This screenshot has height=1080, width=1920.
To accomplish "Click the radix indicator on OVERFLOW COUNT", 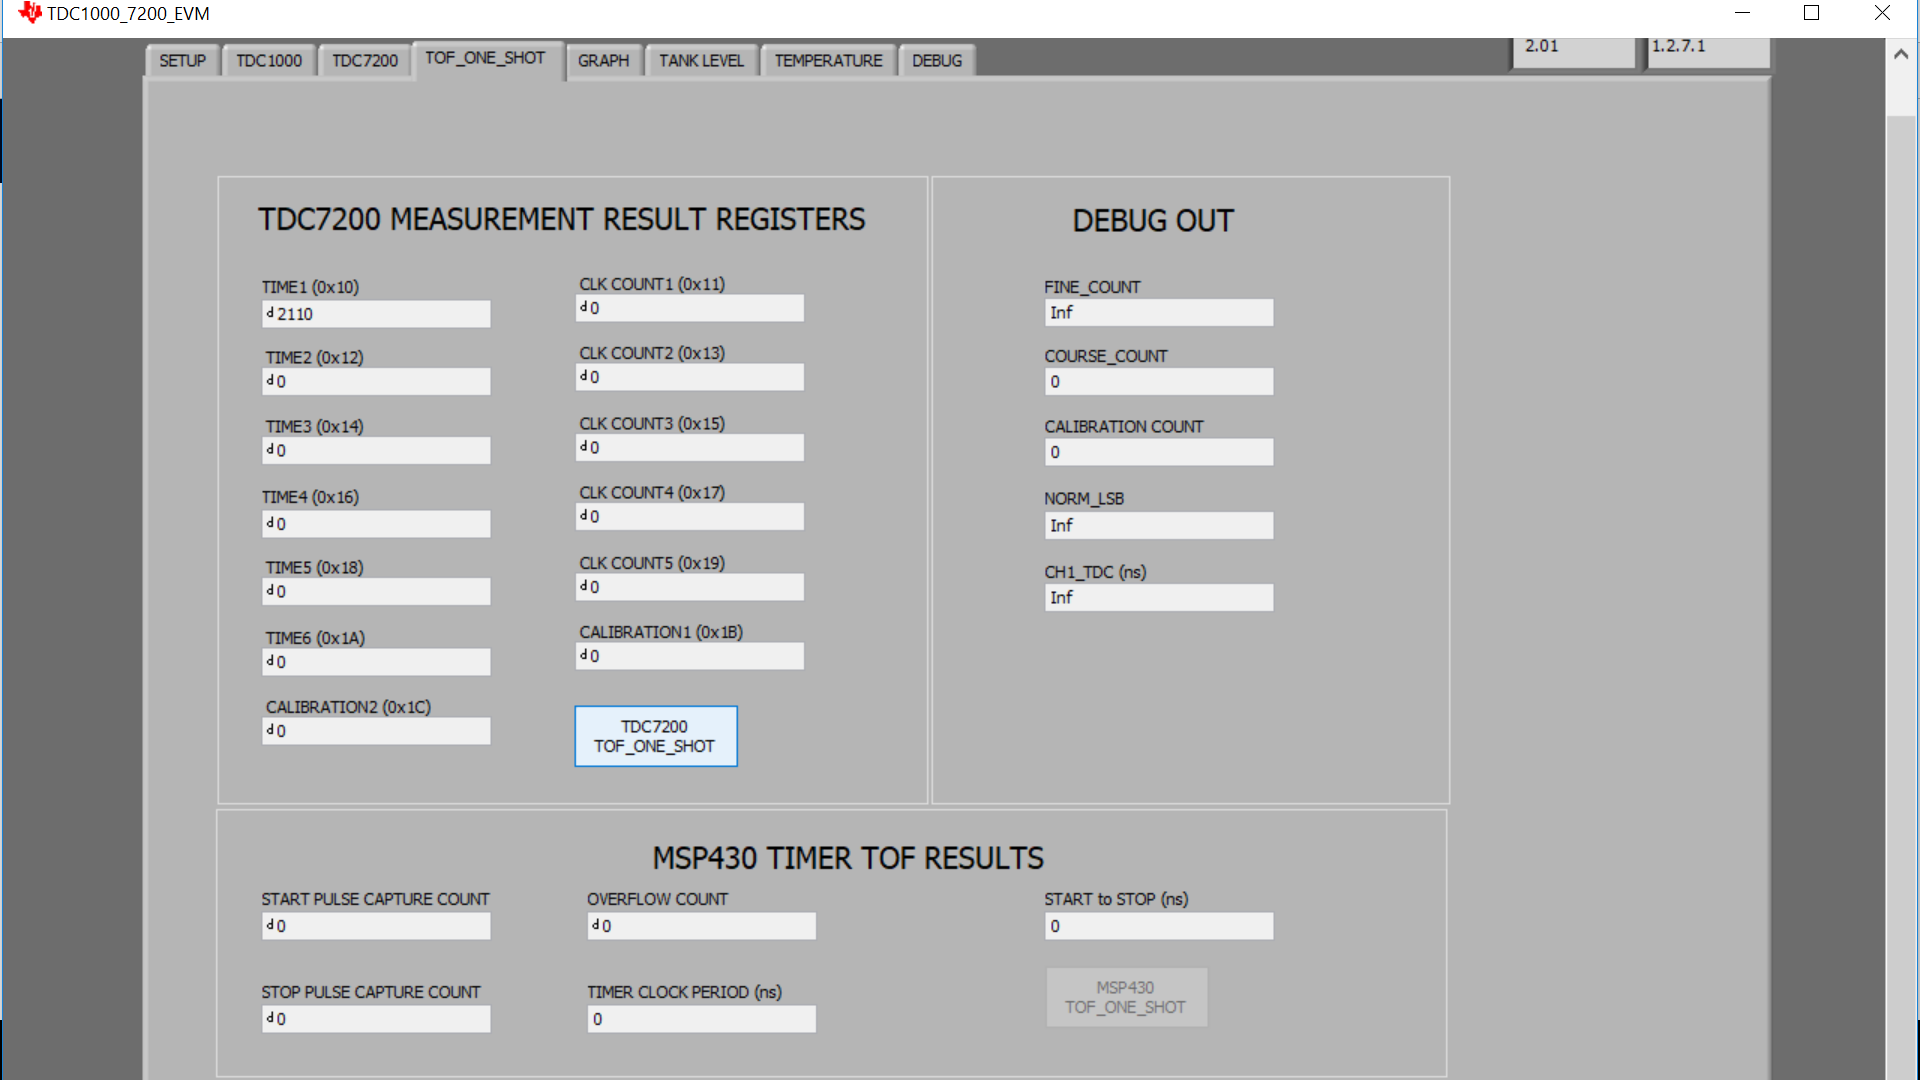I will tap(594, 925).
